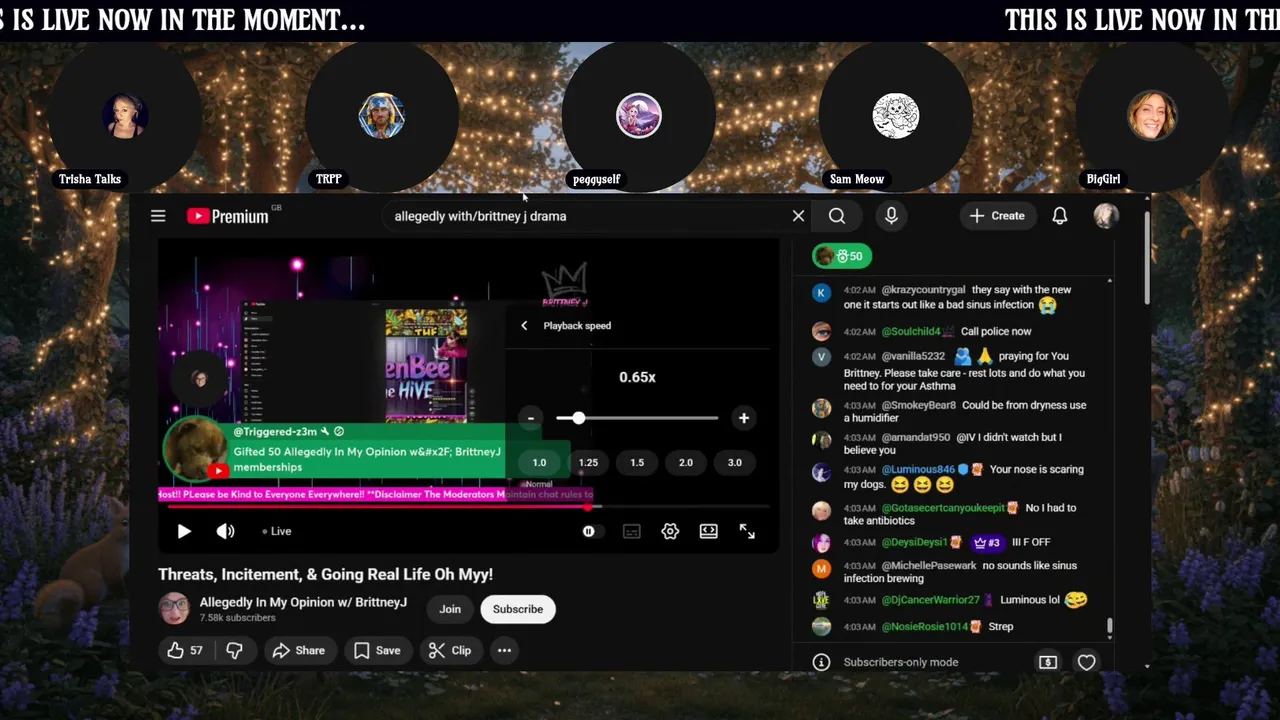Open more actions three-dot menu
Viewport: 1280px width, 720px height.
pos(504,650)
